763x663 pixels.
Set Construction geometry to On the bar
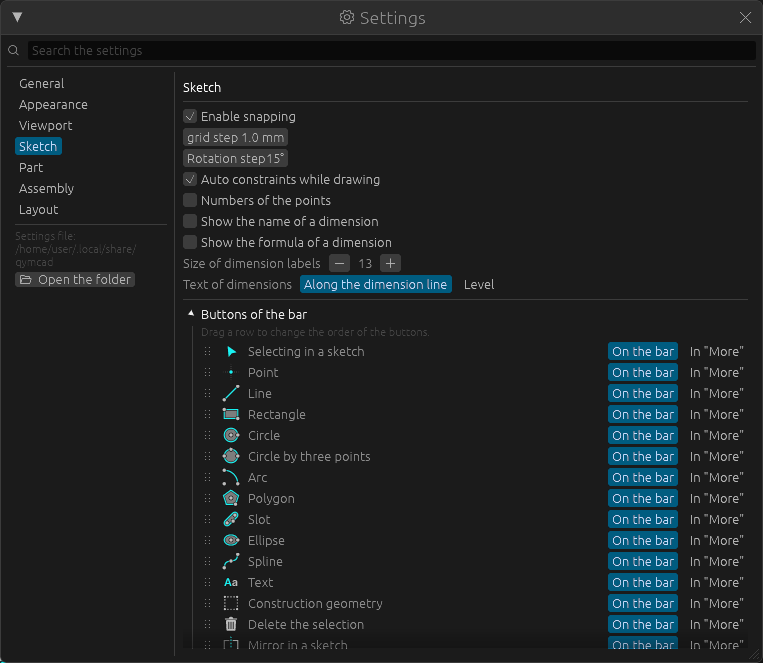643,603
